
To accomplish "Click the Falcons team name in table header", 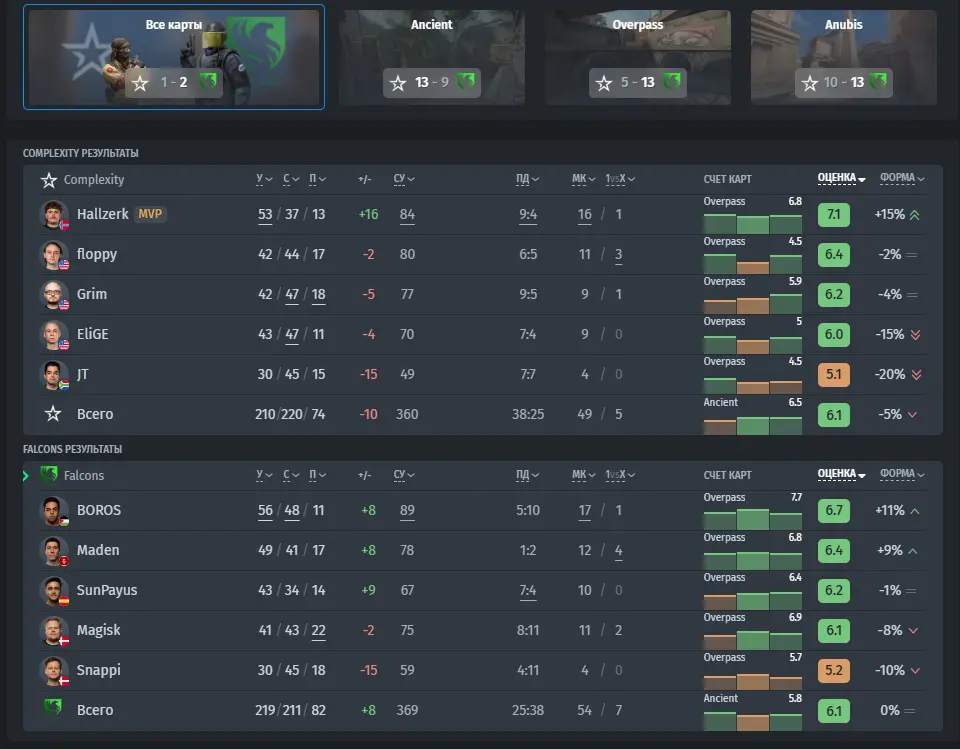I will point(84,475).
